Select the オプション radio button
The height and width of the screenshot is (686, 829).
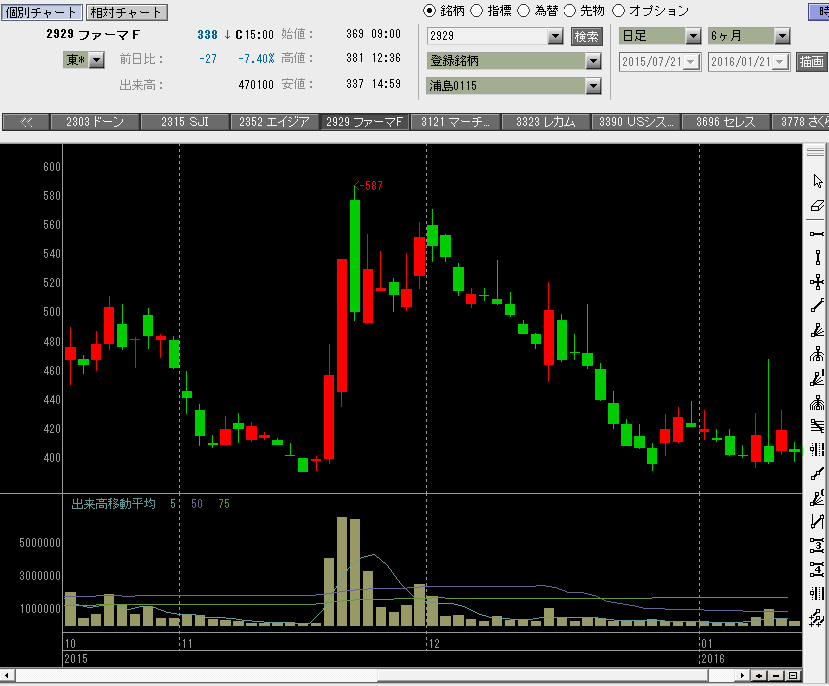[618, 11]
